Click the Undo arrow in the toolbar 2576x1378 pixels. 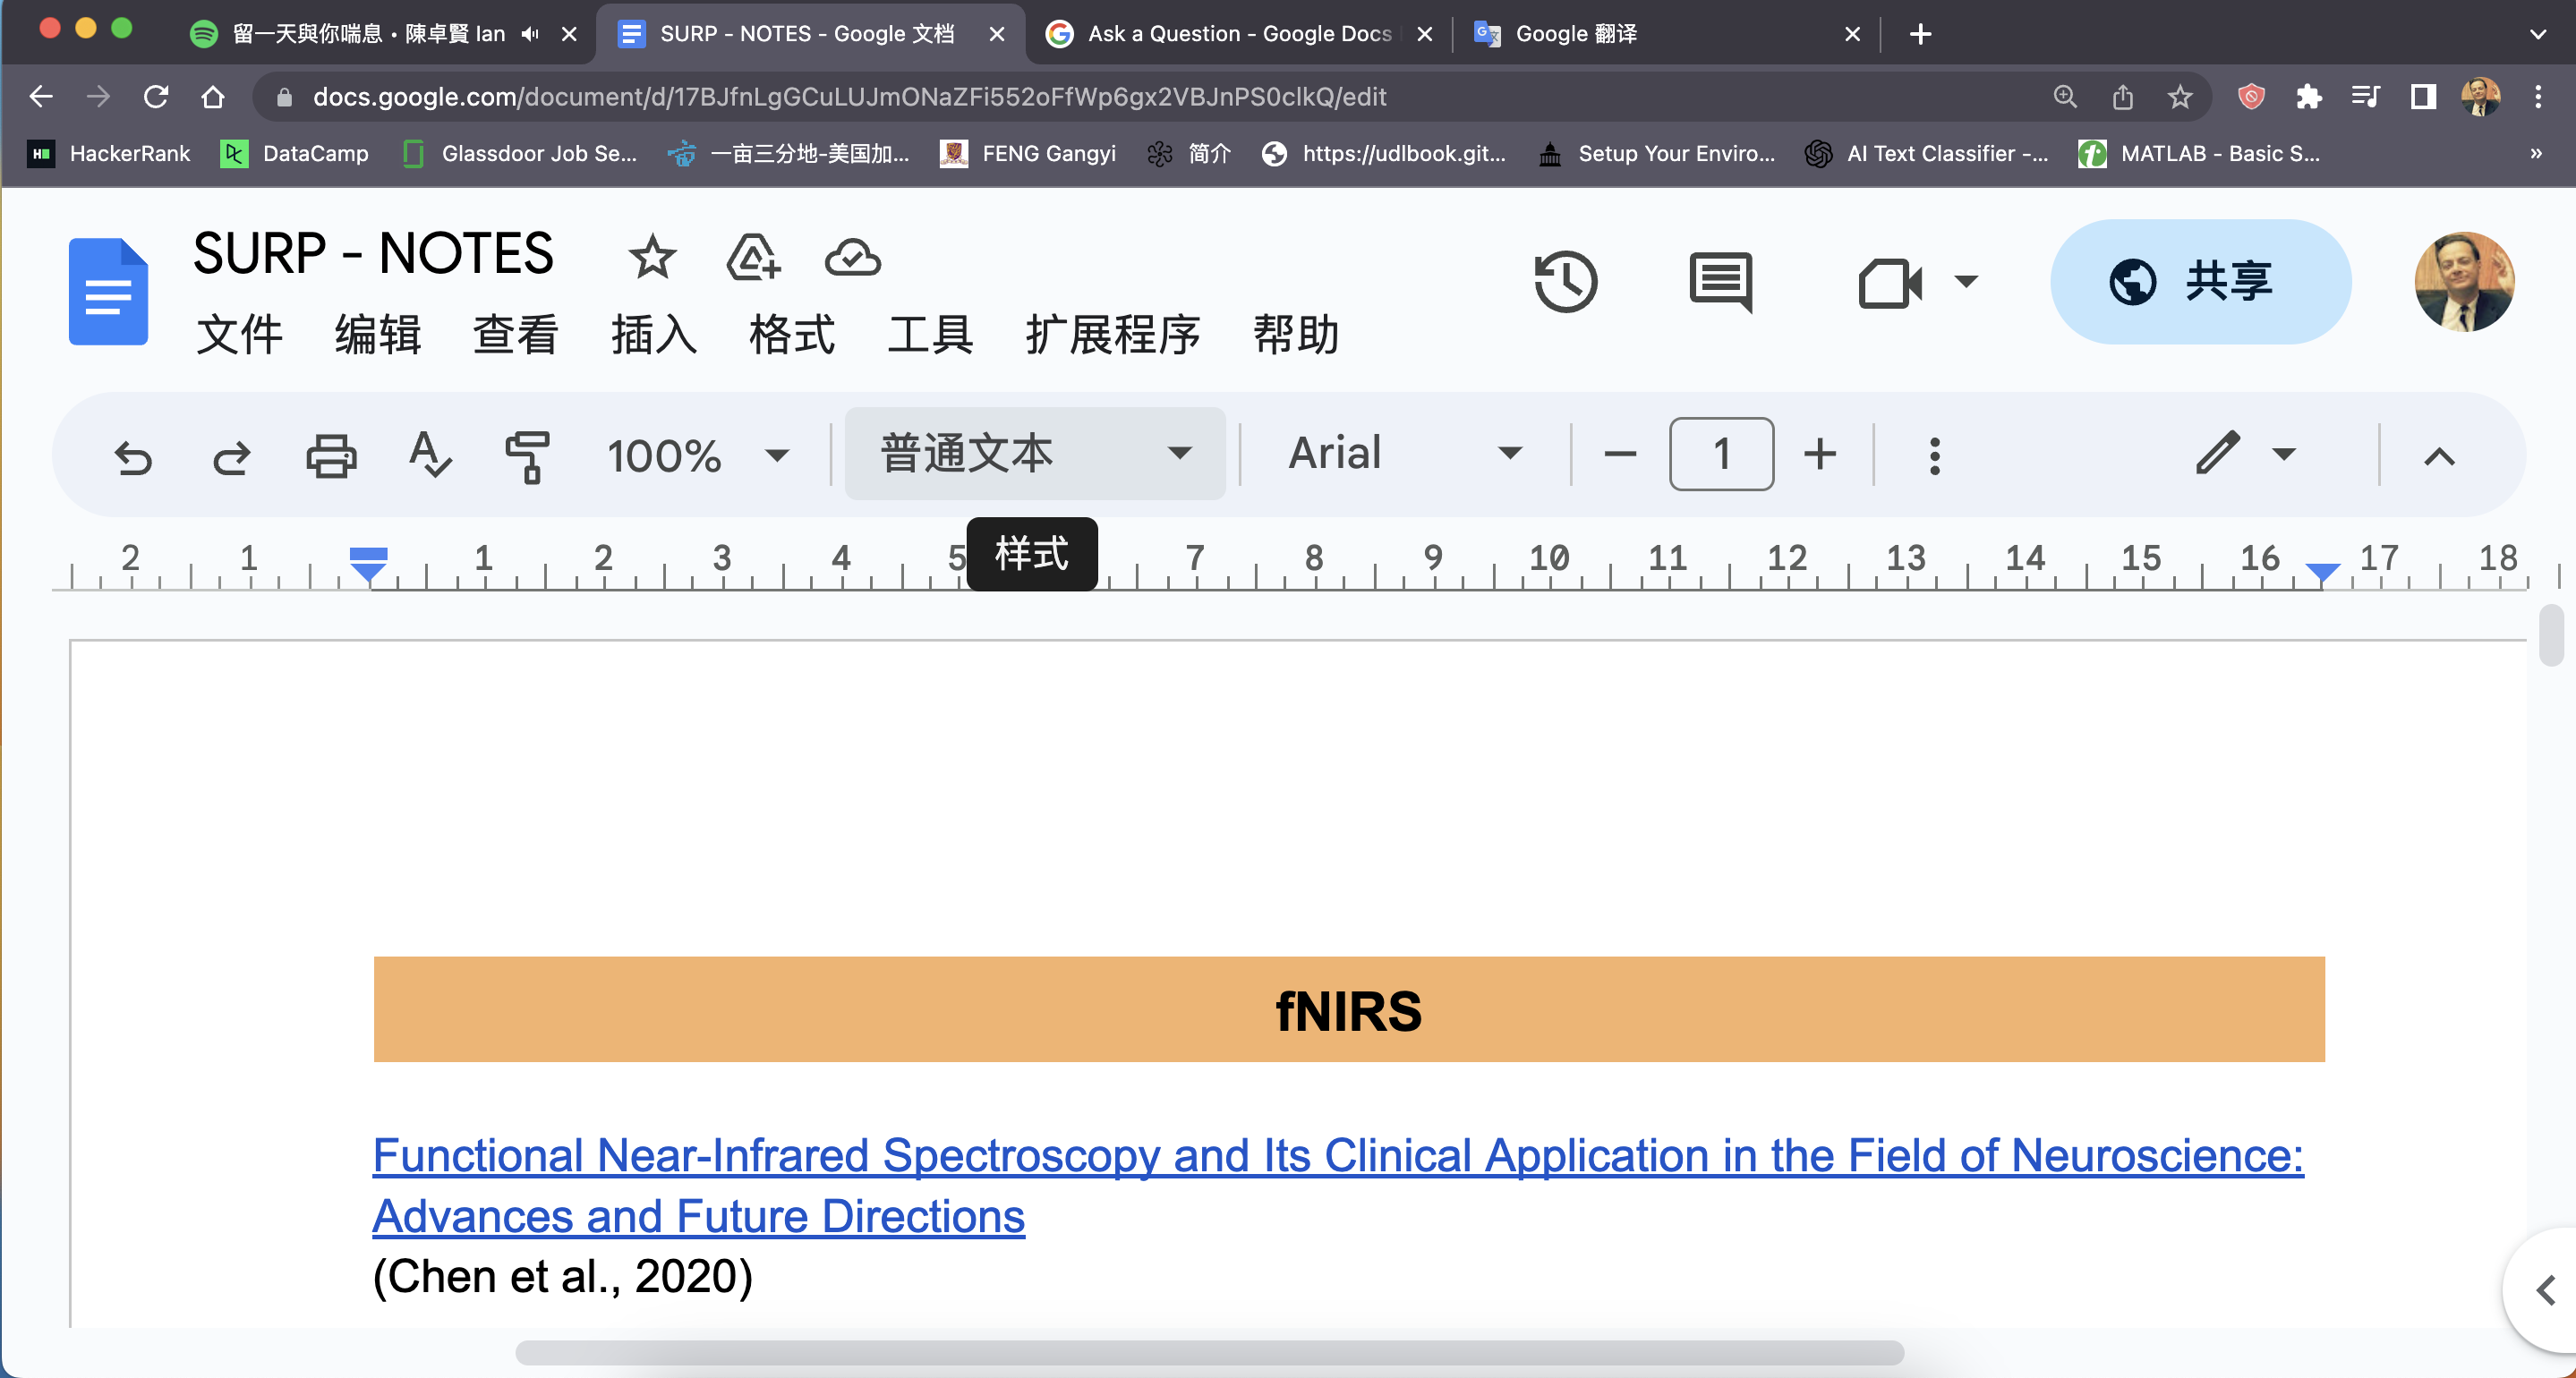coord(133,456)
